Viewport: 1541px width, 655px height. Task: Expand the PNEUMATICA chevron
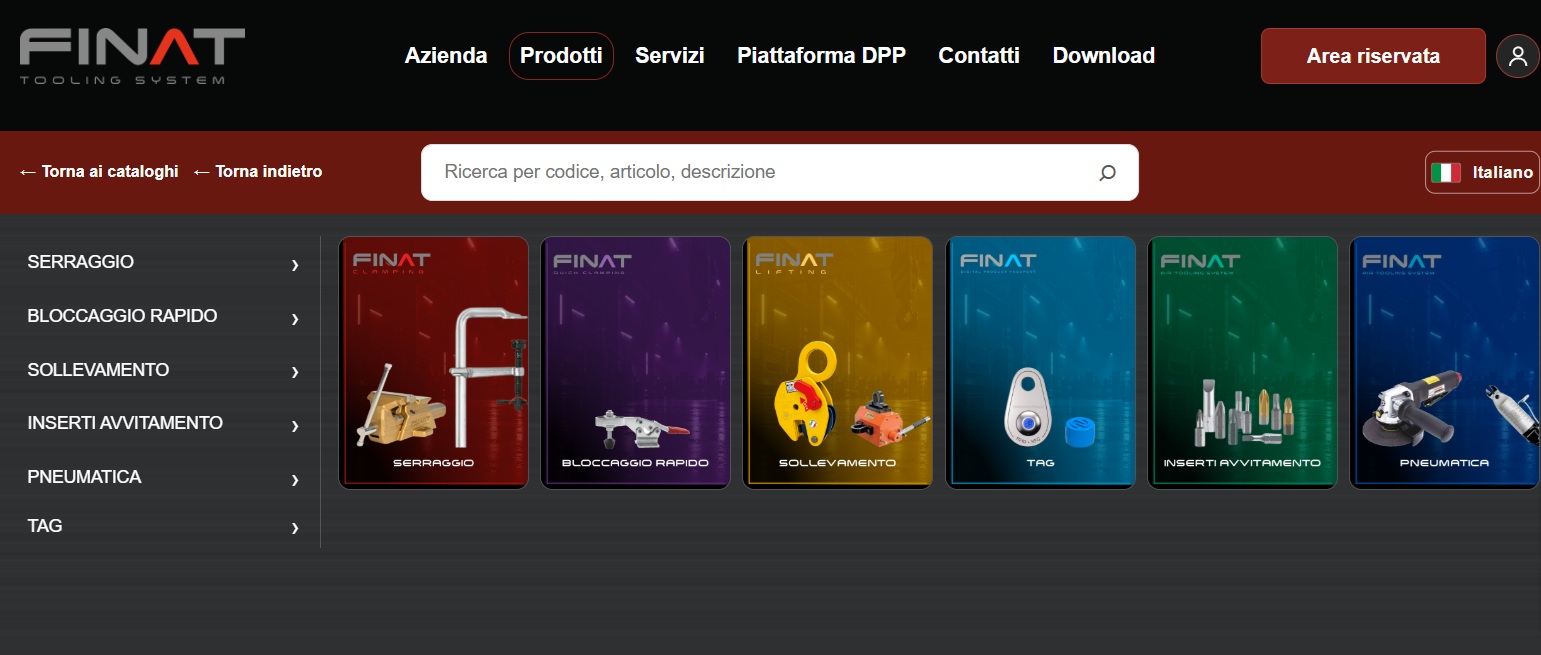click(295, 480)
